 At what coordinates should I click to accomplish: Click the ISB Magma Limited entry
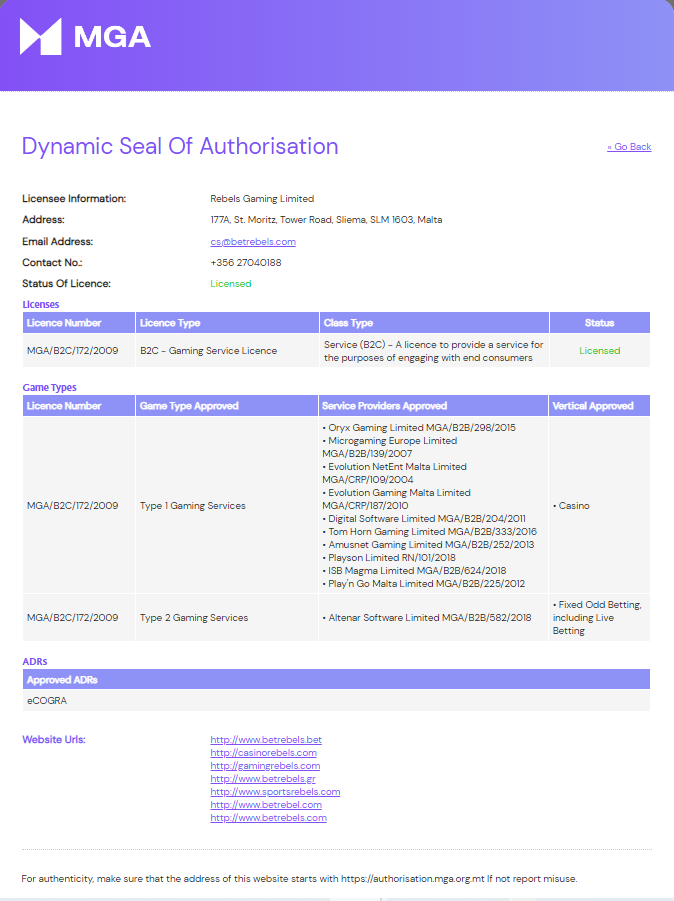click(414, 571)
